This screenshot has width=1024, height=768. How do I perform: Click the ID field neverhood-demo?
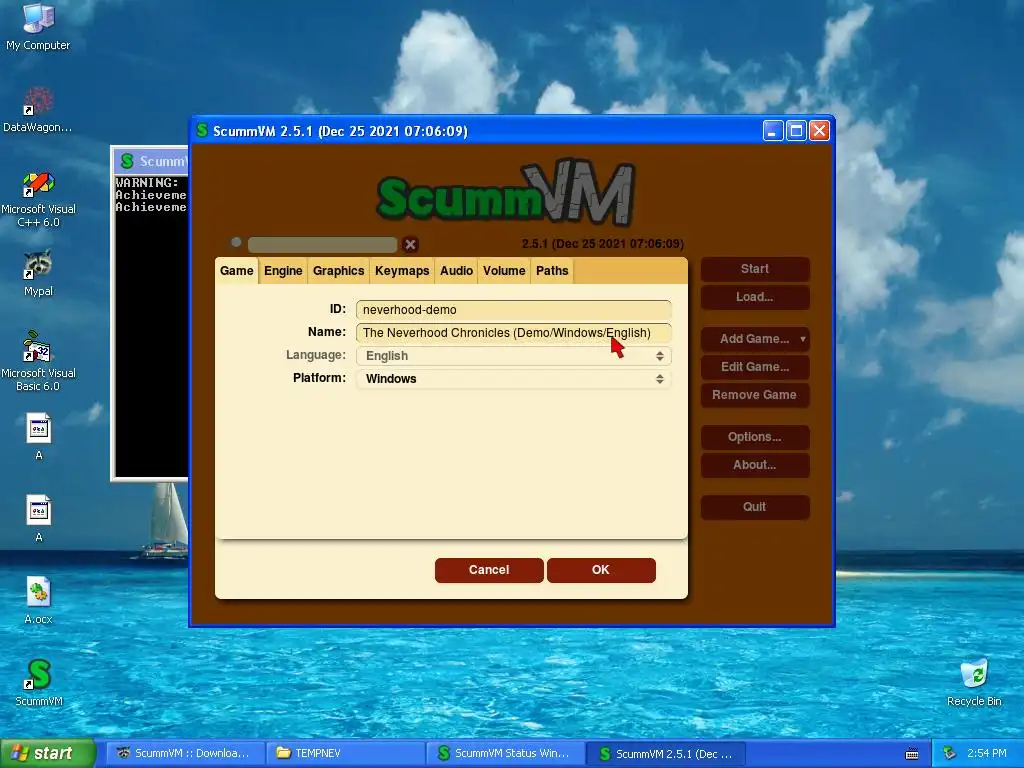513,310
